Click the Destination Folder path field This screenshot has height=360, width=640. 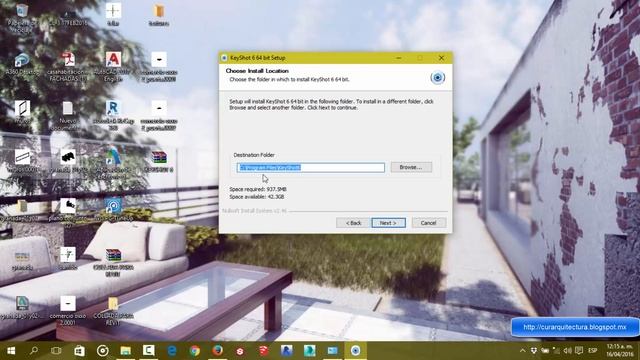[x=311, y=167]
